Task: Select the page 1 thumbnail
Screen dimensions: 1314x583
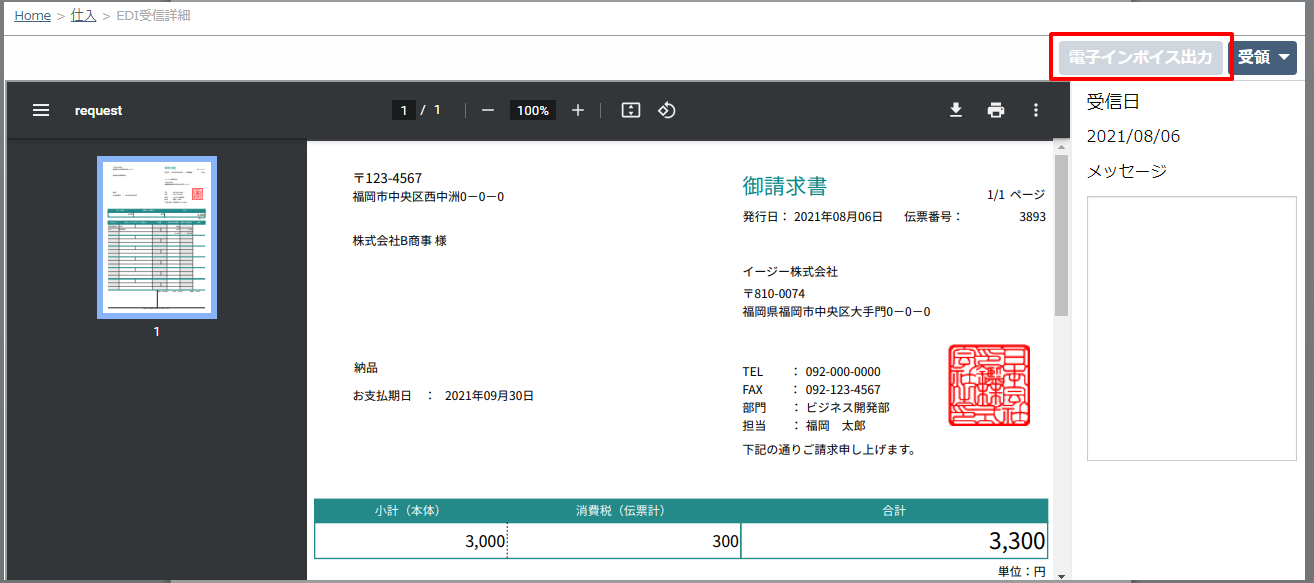Action: (157, 236)
